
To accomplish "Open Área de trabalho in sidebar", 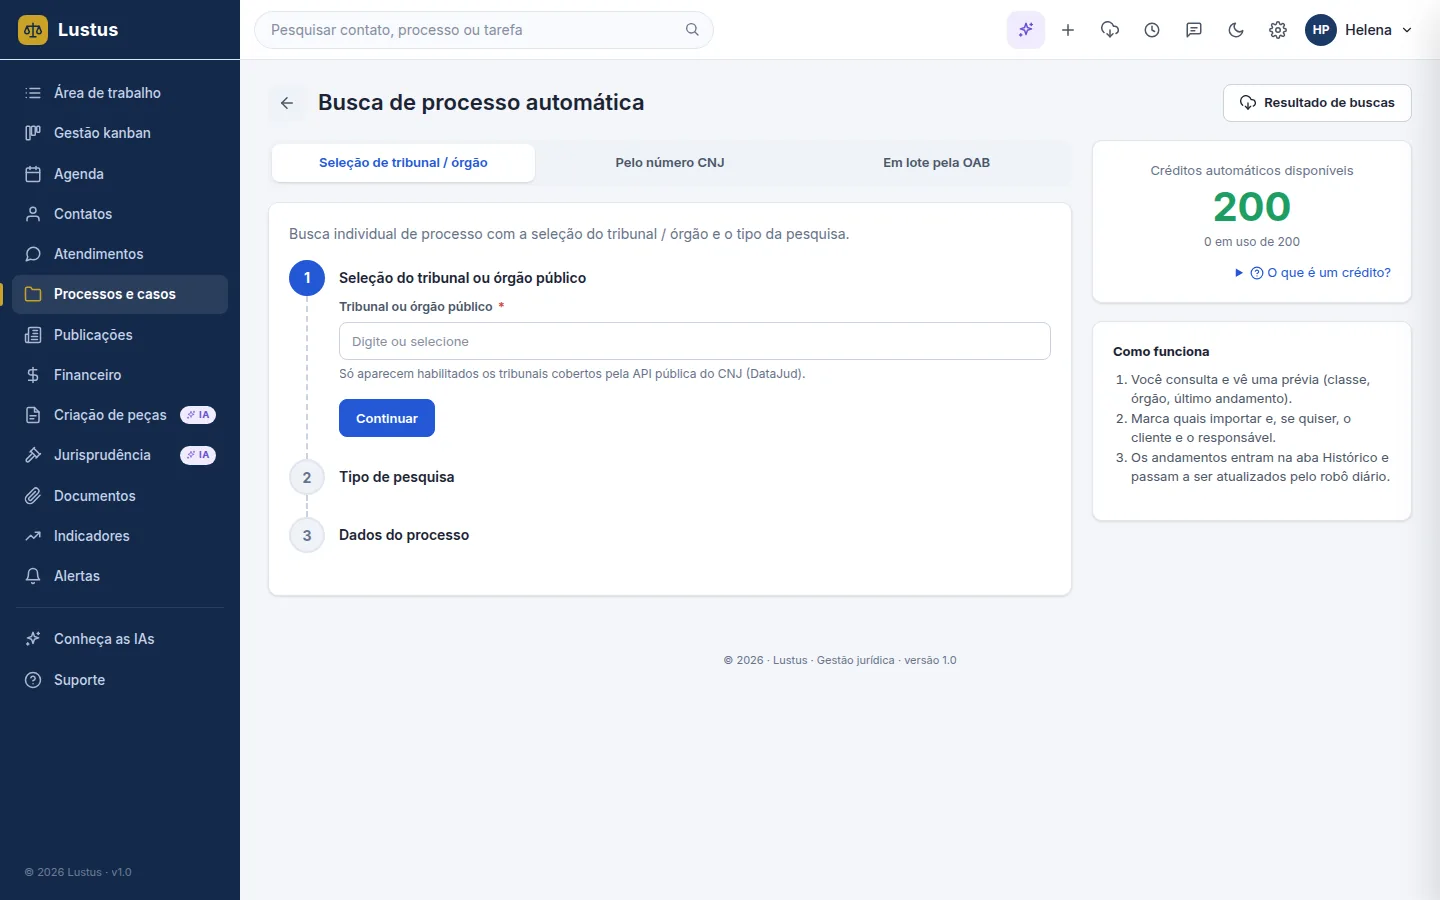I will click(x=120, y=93).
